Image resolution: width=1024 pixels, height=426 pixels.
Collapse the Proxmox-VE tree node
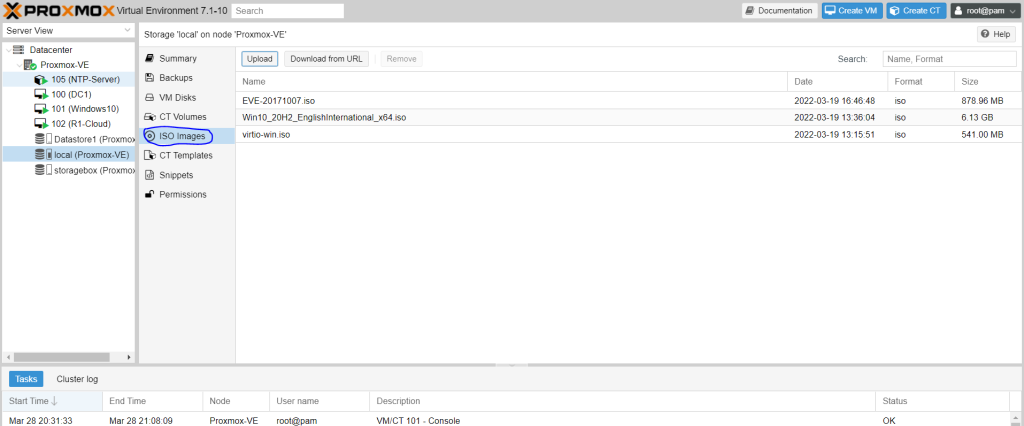[19, 65]
